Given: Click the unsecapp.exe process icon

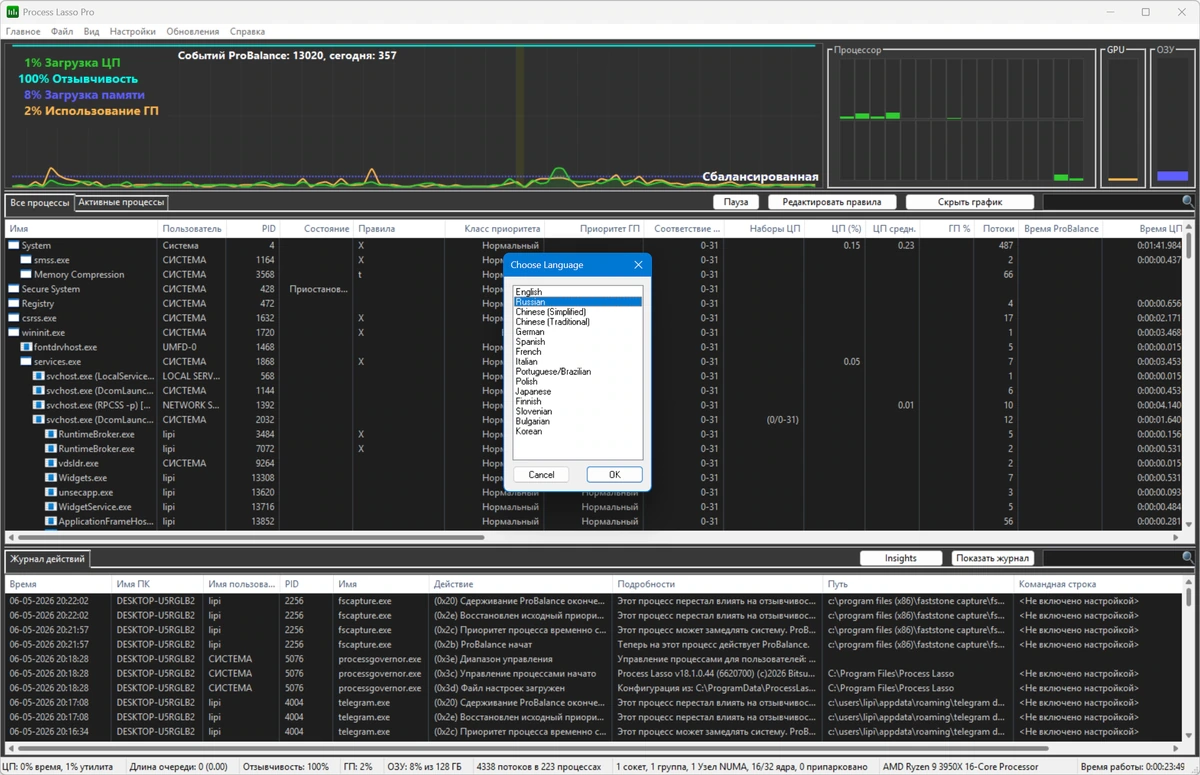Looking at the screenshot, I should (50, 492).
